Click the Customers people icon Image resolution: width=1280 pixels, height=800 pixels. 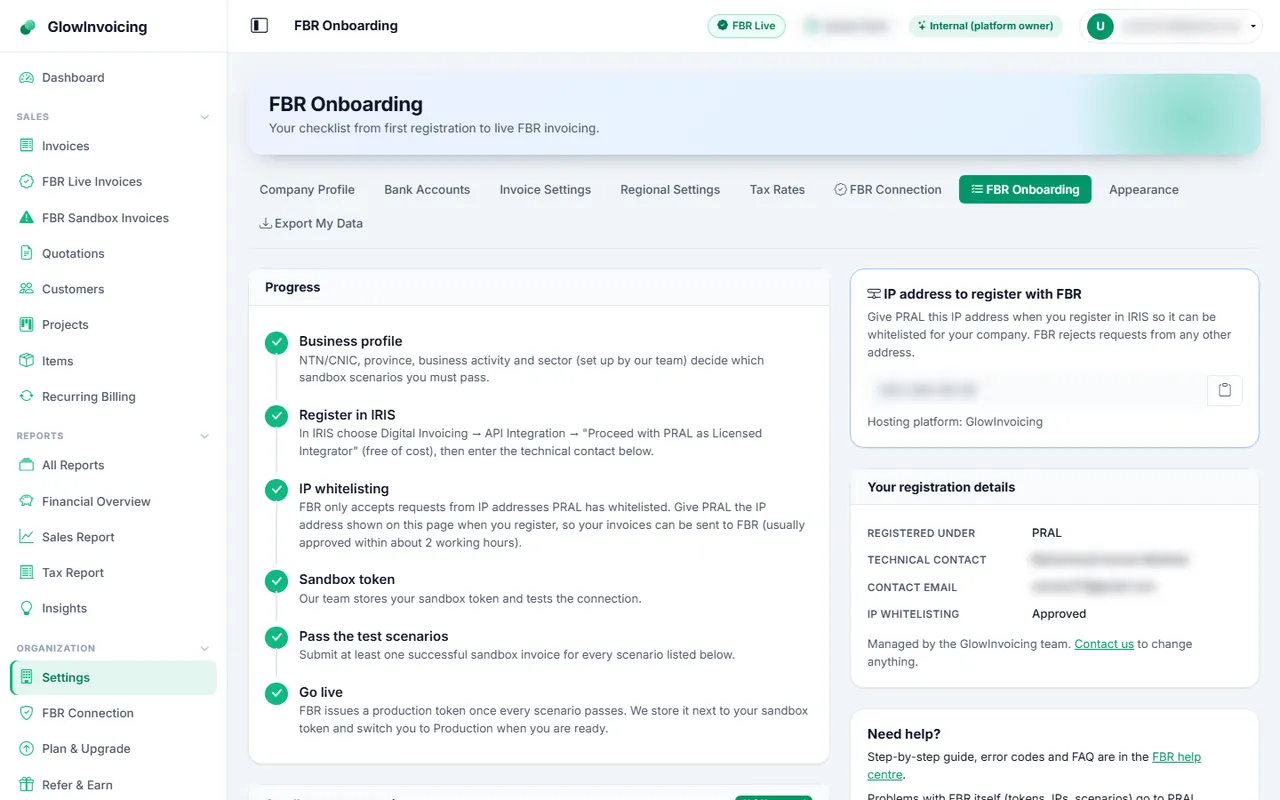coord(27,289)
